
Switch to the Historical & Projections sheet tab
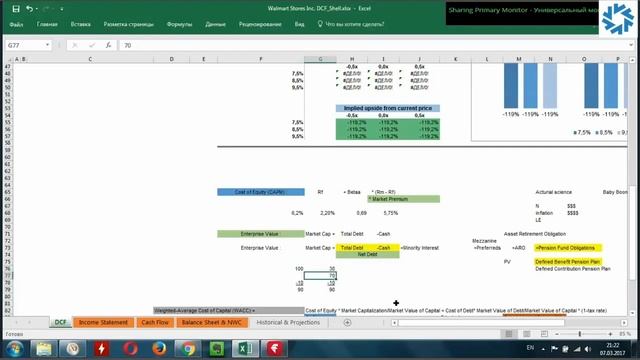click(288, 322)
